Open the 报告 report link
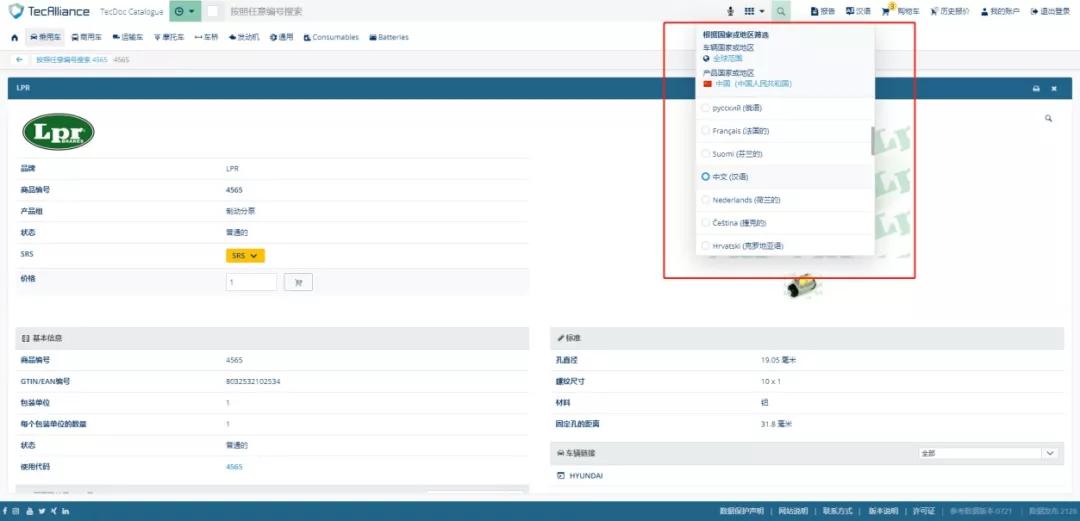Screen dimensions: 1080x521 pyautogui.click(x=823, y=11)
